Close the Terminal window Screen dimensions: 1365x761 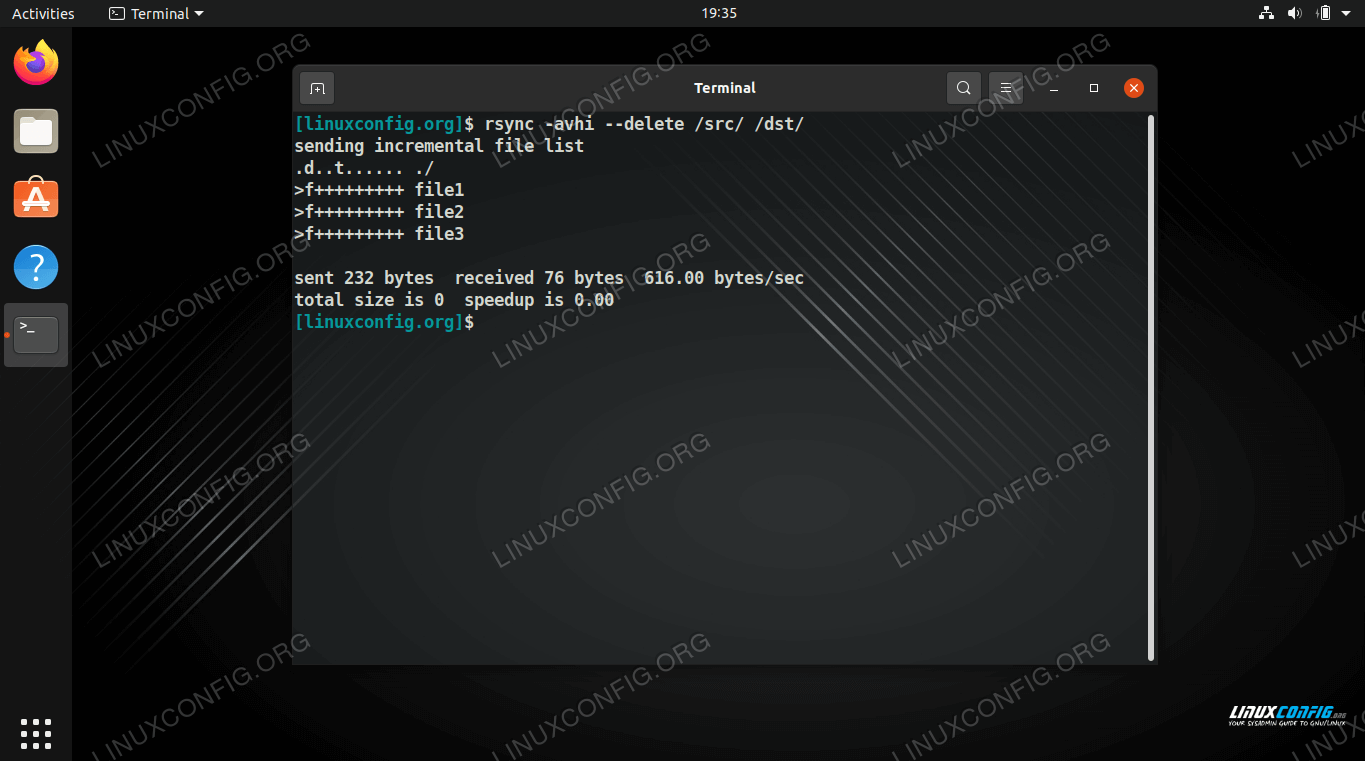click(1133, 88)
